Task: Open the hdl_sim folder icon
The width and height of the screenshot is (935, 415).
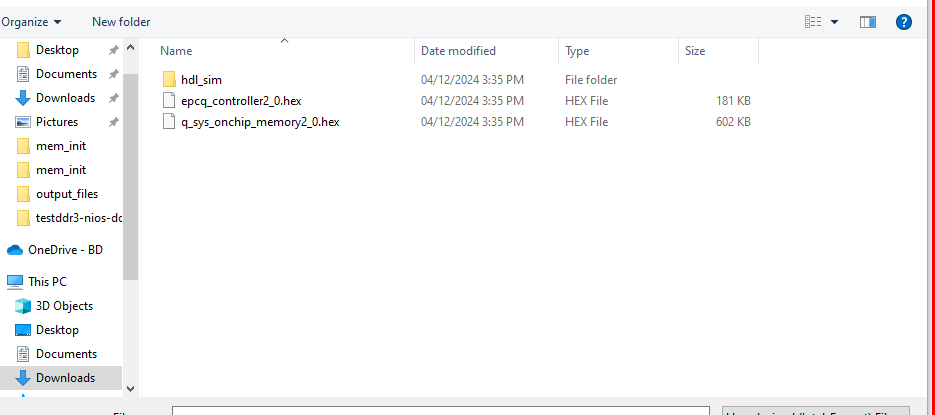Action: 169,80
